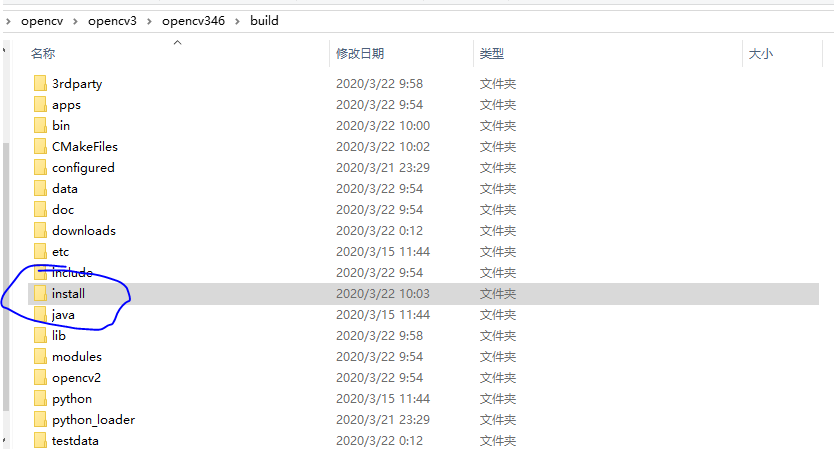
Task: Click the opencv2 folder icon
Action: coord(40,378)
